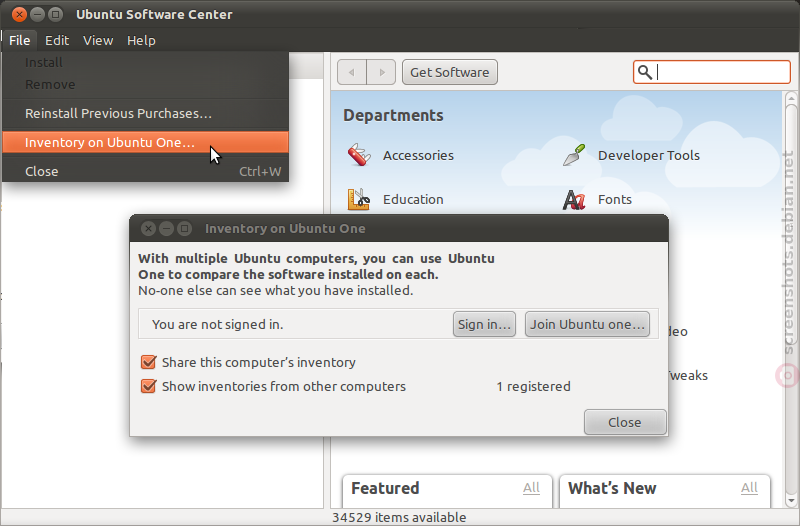Click scrollbar up arrow at top

(x=791, y=97)
